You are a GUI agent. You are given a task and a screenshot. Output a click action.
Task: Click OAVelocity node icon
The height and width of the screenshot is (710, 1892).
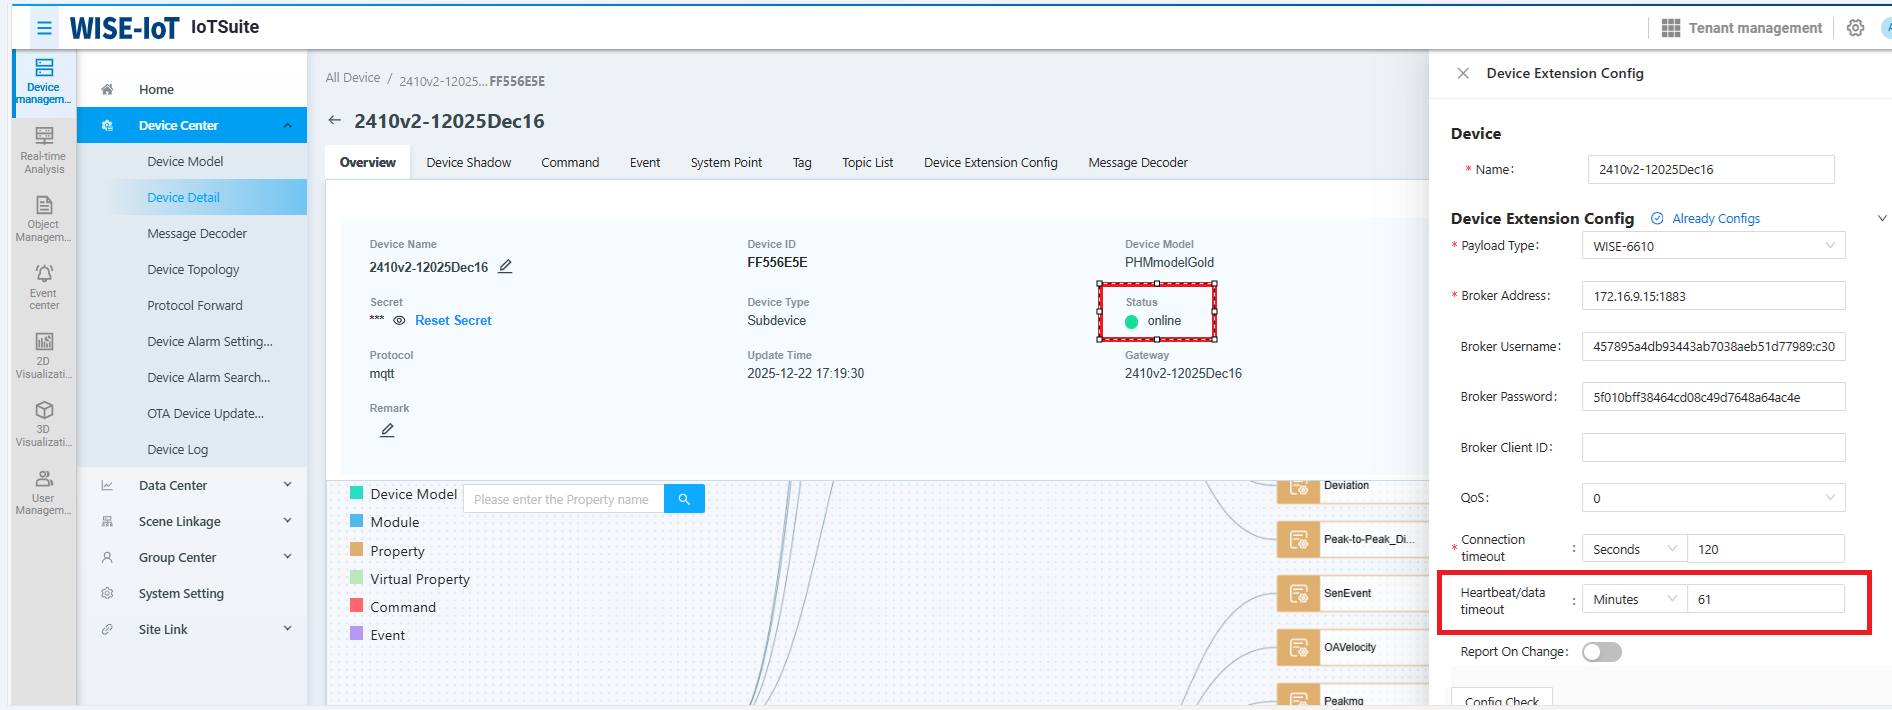tap(1299, 647)
